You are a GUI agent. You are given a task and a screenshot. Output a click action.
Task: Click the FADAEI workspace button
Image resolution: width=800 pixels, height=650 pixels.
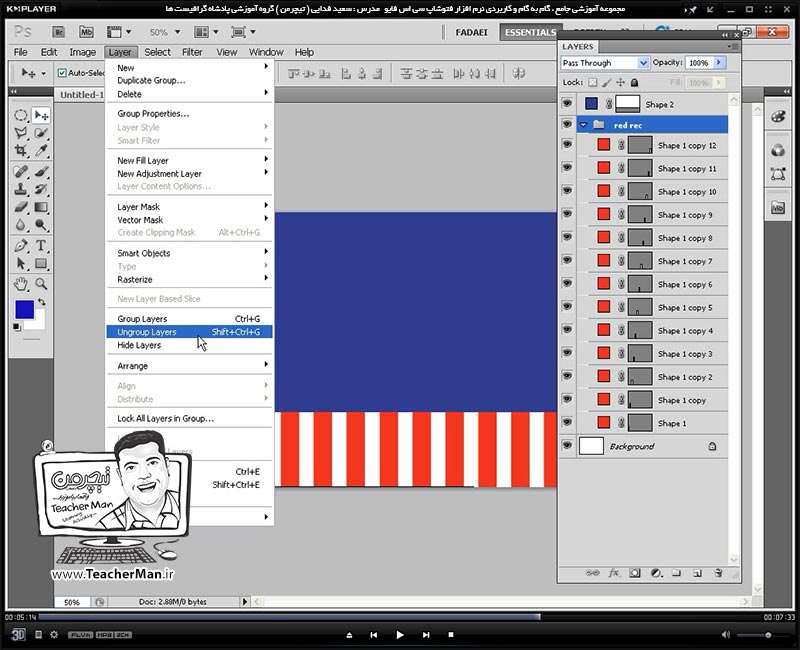tap(471, 32)
